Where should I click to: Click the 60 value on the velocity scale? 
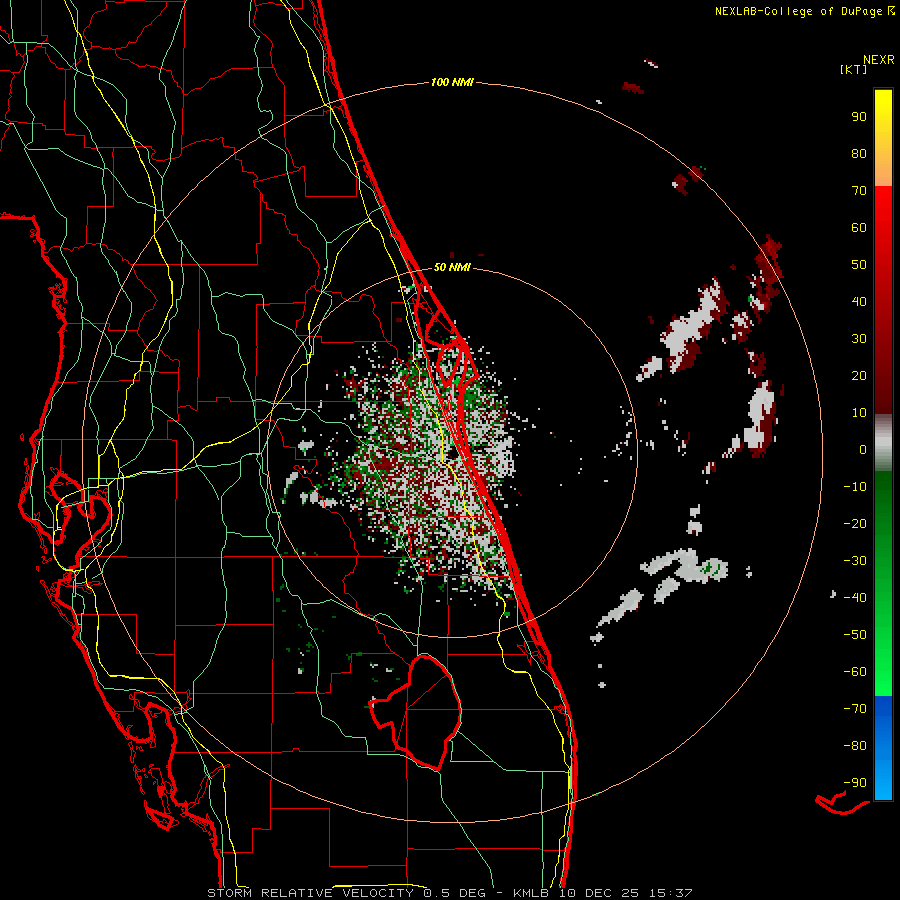click(859, 228)
